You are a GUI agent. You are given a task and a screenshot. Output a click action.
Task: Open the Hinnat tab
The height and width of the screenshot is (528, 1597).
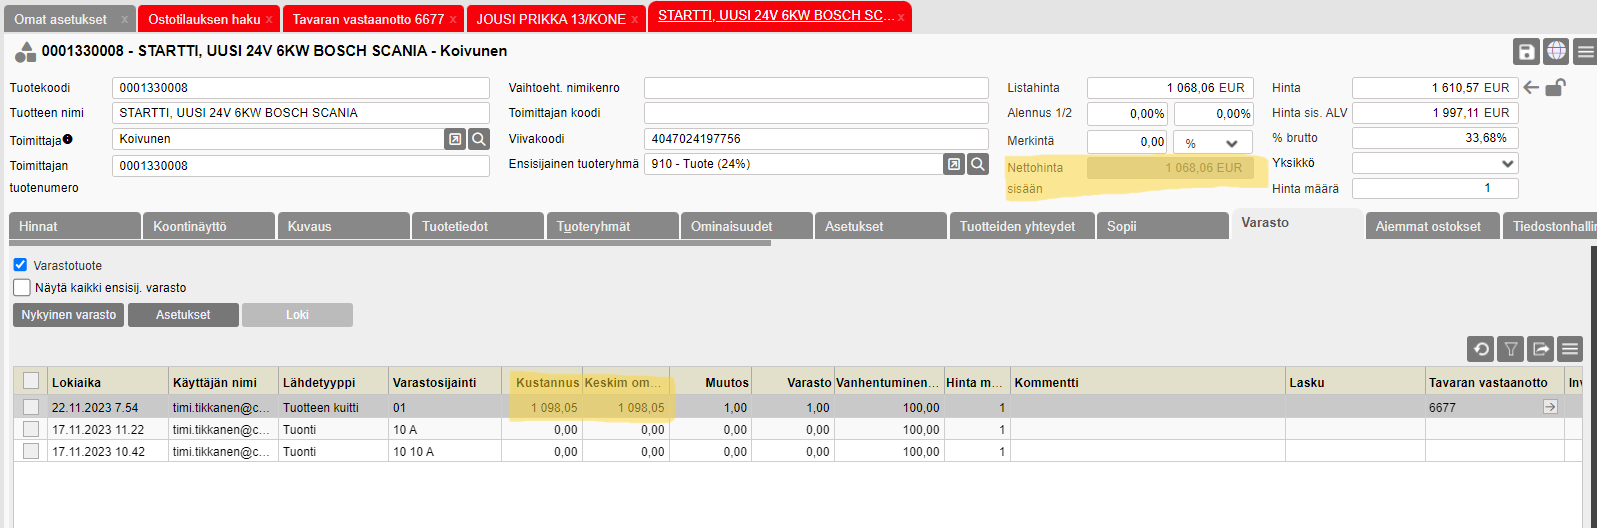[74, 226]
